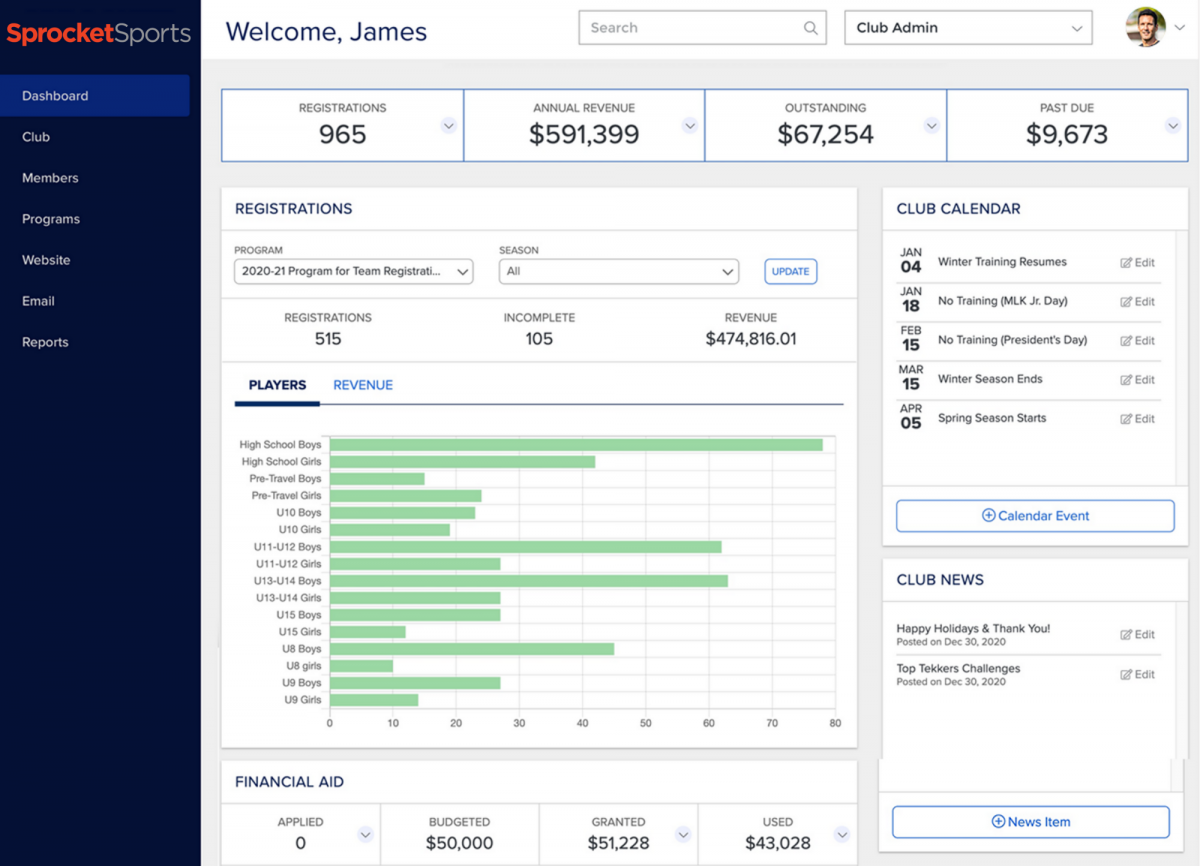
Task: Click into the Search field
Action: coord(690,28)
